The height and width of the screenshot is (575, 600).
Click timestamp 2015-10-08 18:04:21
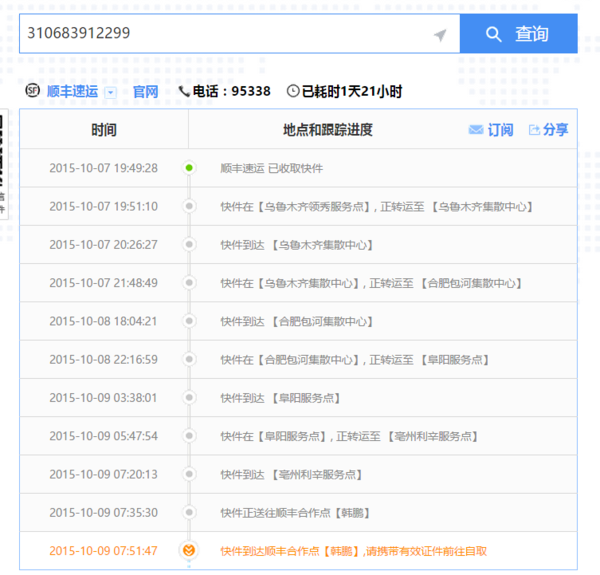[103, 321]
